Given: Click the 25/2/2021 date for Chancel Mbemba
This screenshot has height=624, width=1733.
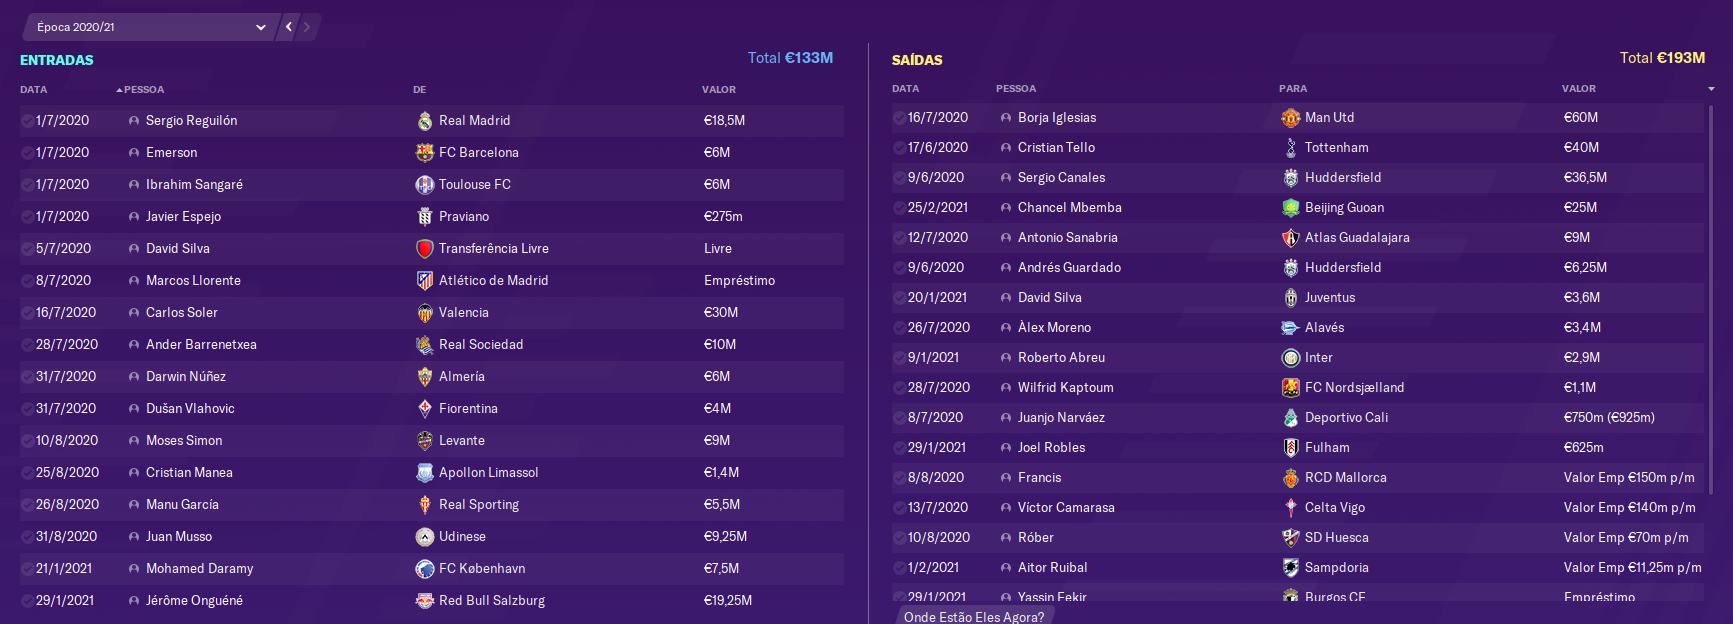Looking at the screenshot, I should pos(938,208).
